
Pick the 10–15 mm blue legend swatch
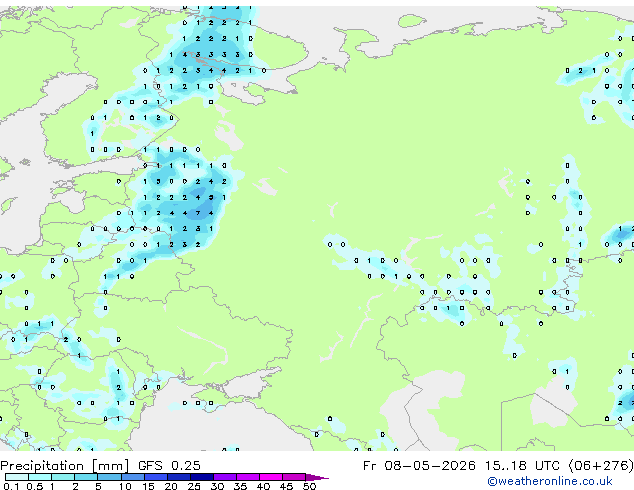click(132, 477)
